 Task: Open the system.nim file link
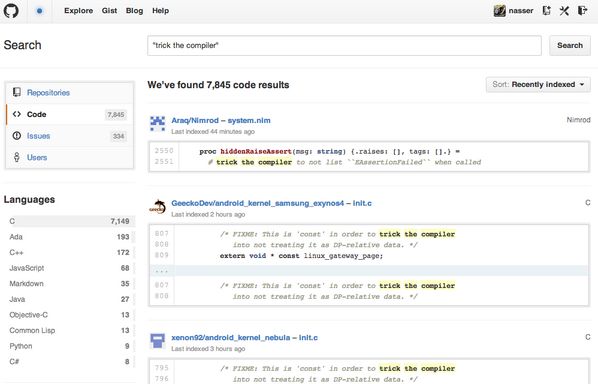[x=249, y=121]
